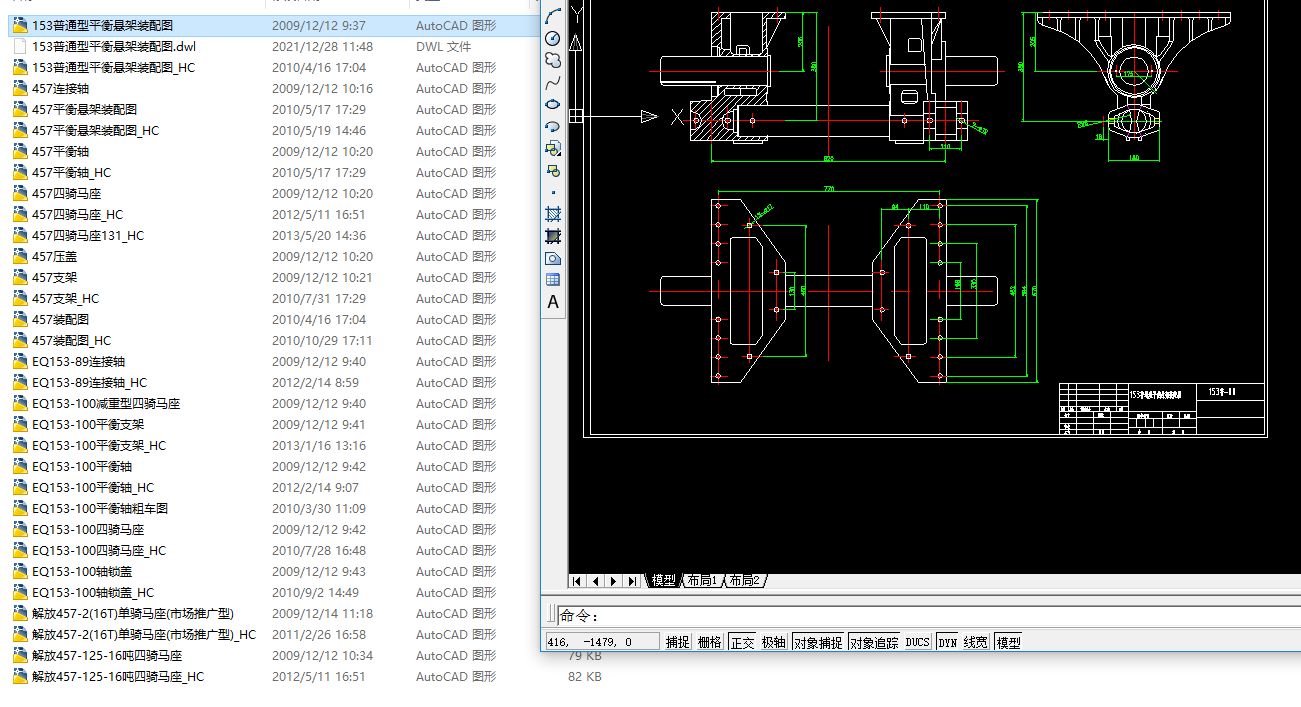Select the Circle drawing tool
The image size is (1301, 707).
click(553, 38)
